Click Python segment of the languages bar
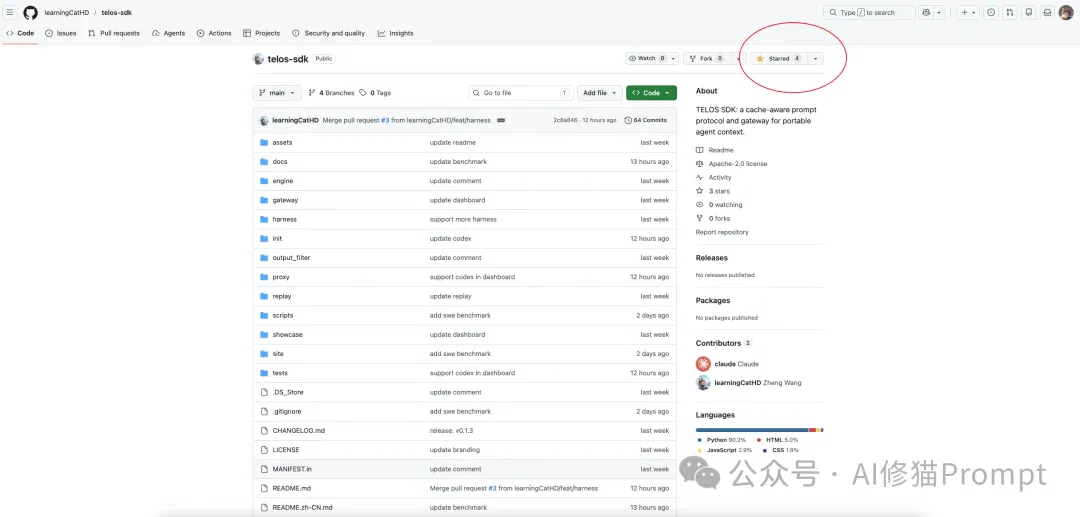Viewport: 1080px width, 517px height. click(x=752, y=430)
